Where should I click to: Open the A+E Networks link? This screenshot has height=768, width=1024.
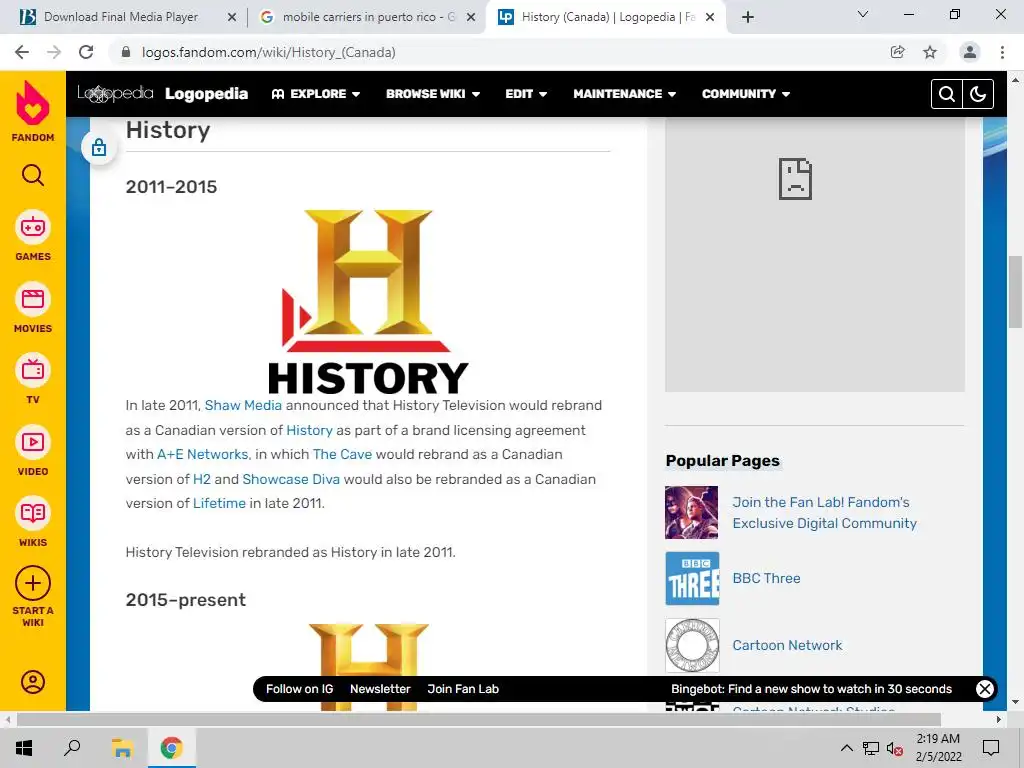(202, 454)
